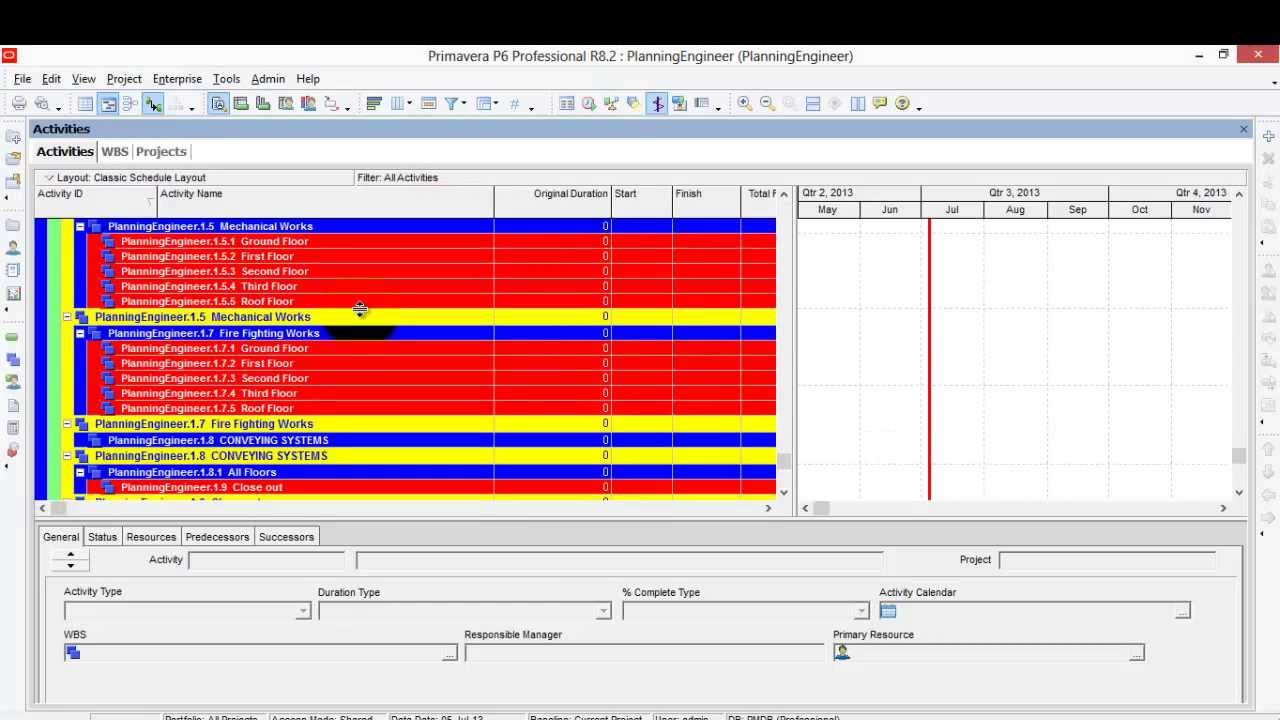The image size is (1280, 720).
Task: Open the Tools menu
Action: click(226, 79)
